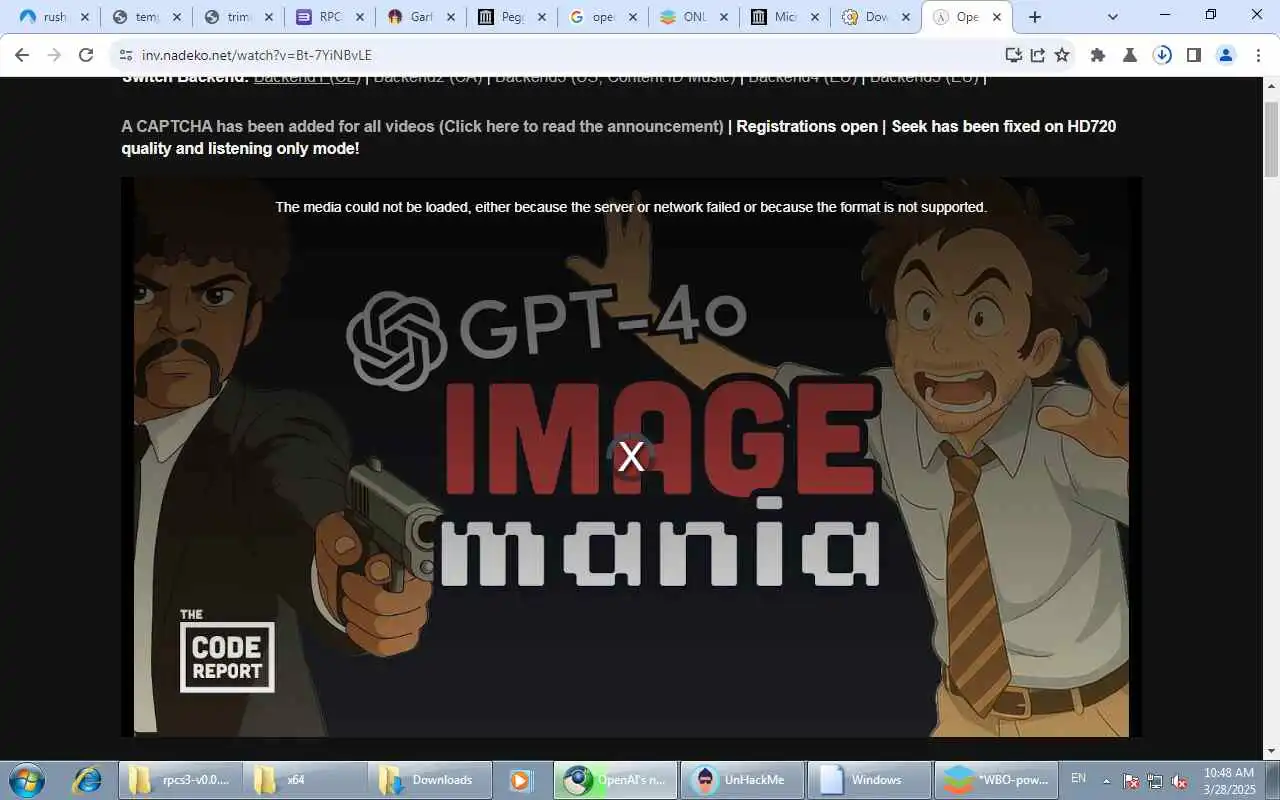Switch to the 'rush' tab

53,17
